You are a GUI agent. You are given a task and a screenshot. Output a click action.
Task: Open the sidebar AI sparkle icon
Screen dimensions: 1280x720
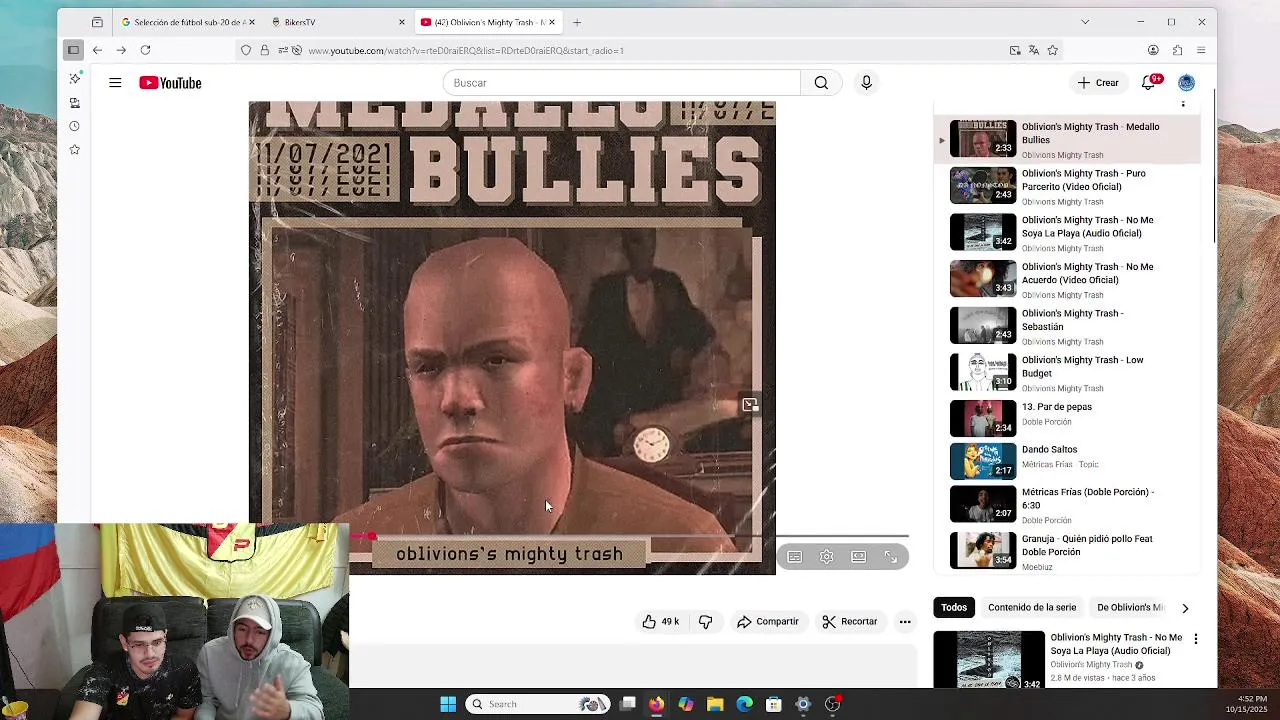pos(74,78)
